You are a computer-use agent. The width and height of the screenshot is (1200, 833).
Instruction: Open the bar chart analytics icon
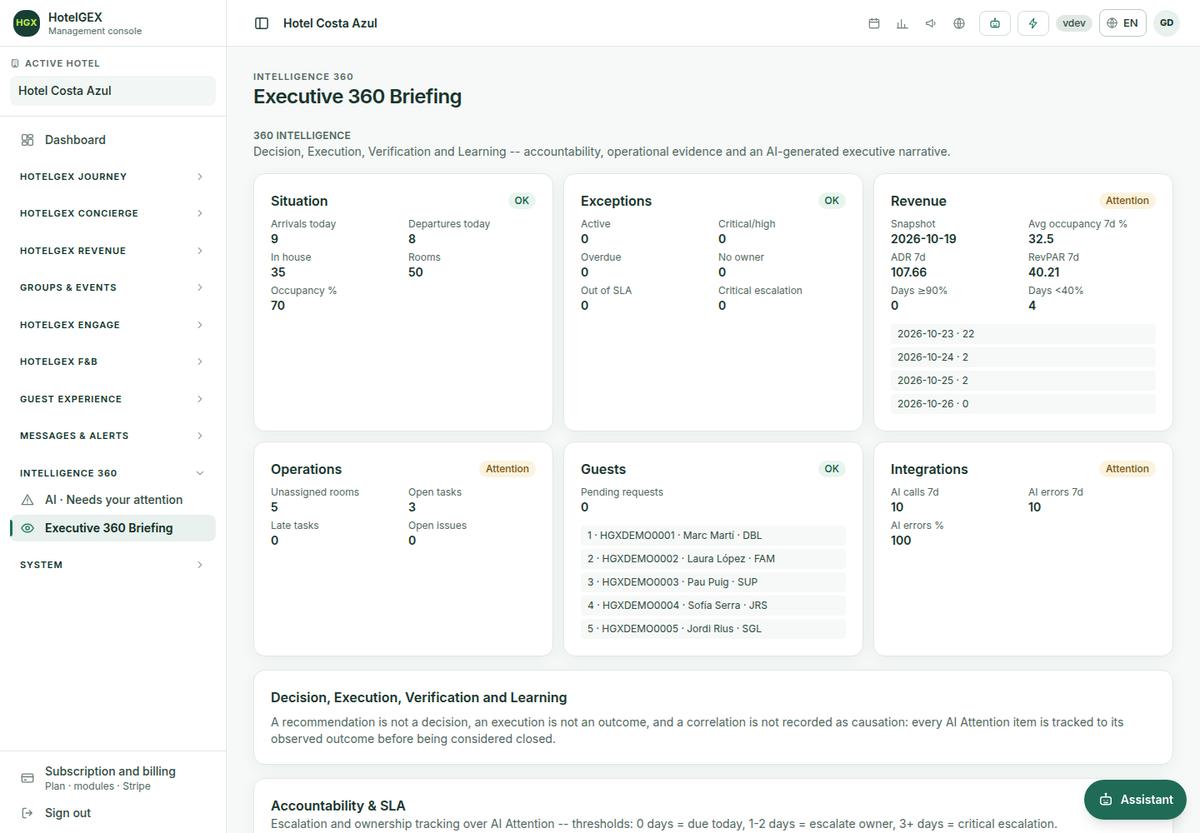pos(902,23)
